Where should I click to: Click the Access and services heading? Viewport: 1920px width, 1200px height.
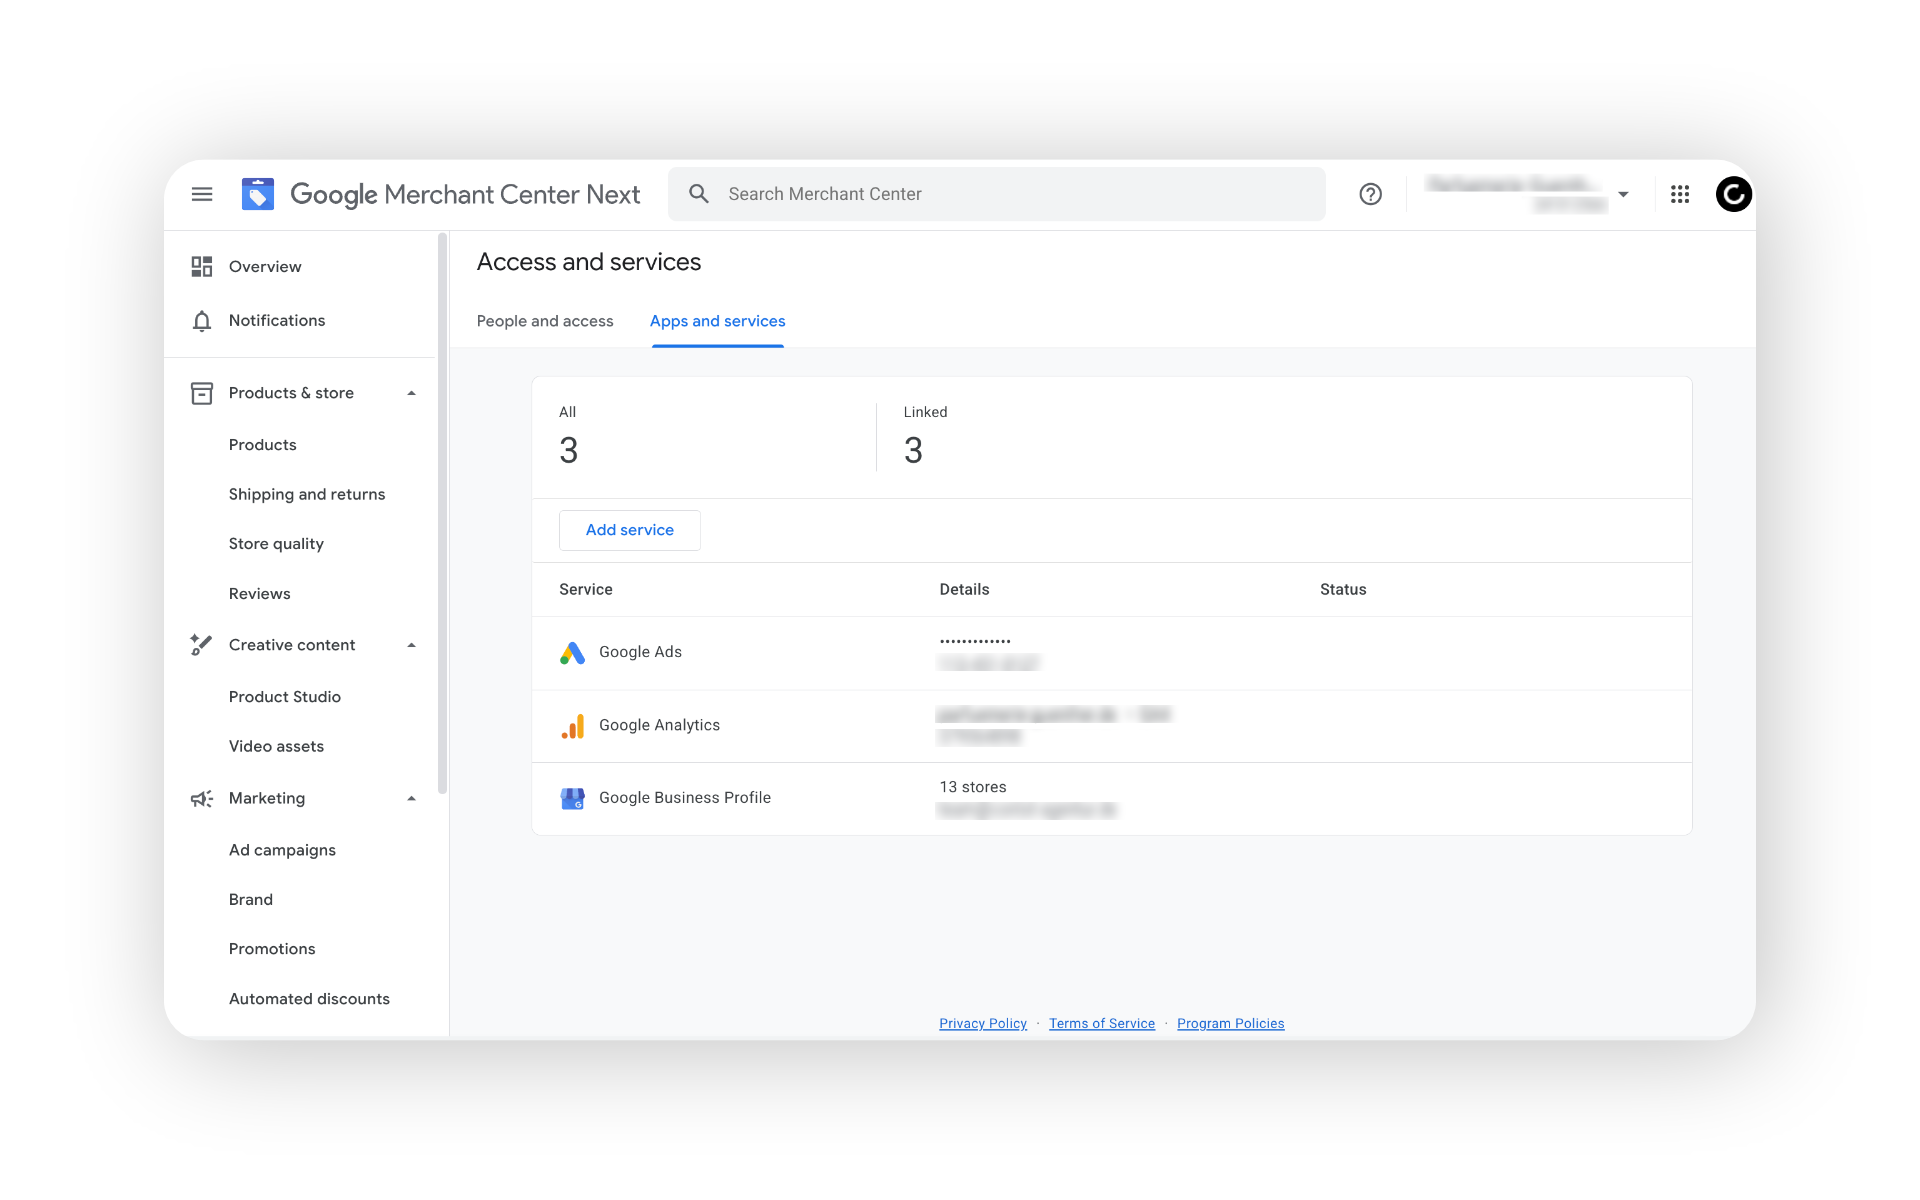coord(589,262)
